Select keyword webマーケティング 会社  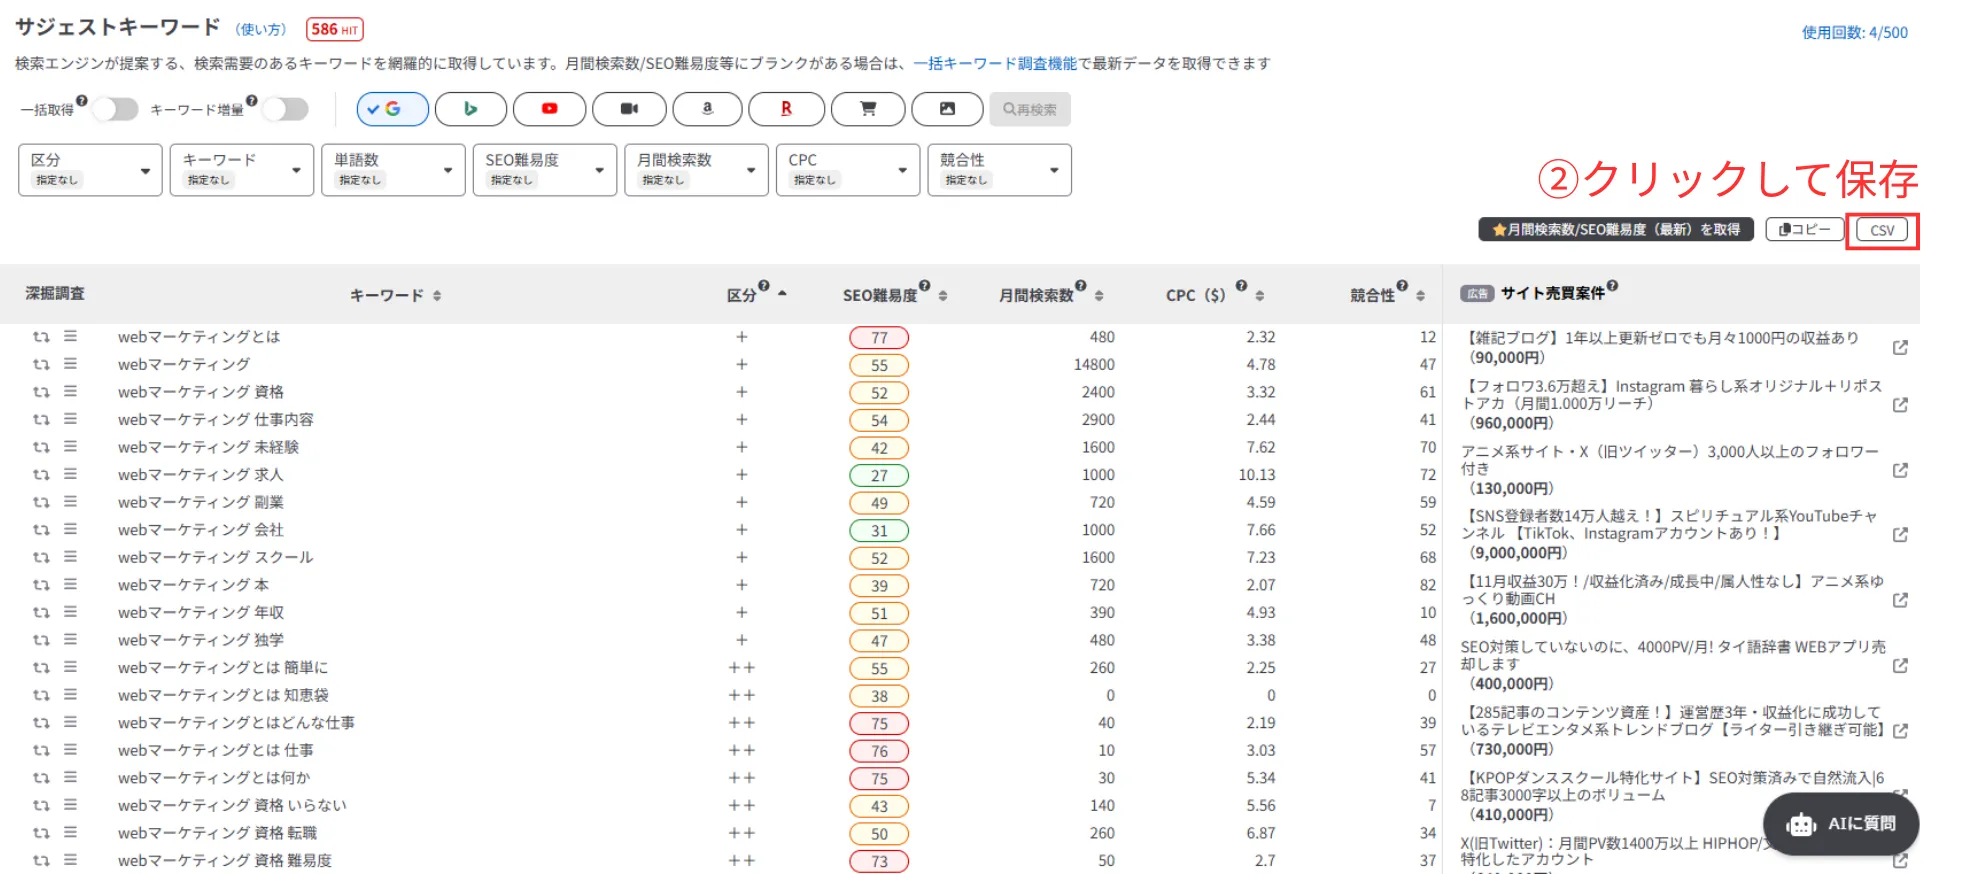(201, 530)
